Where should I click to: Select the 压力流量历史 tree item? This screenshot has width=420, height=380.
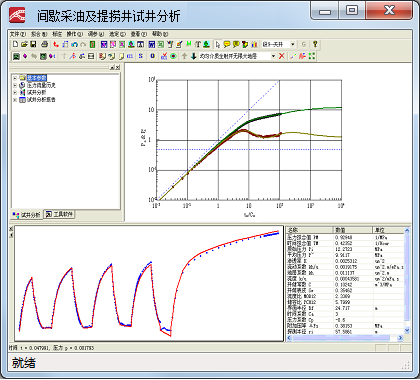(x=41, y=85)
